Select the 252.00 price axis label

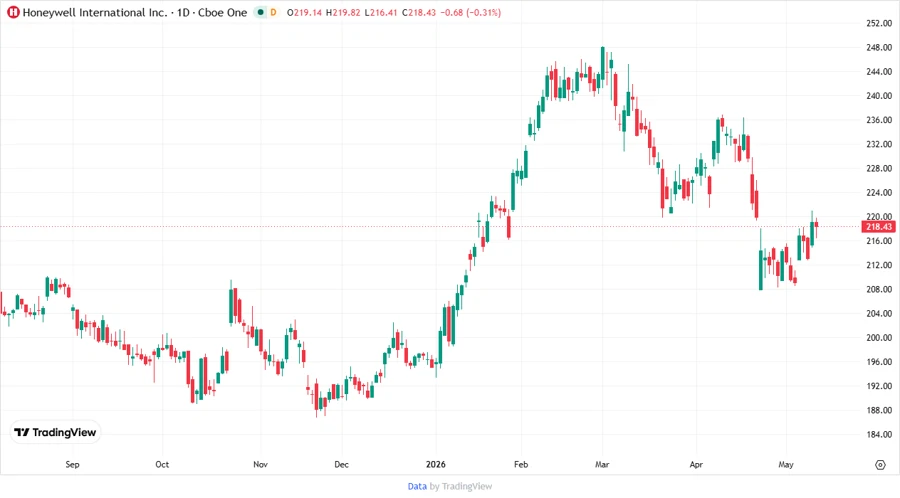coord(879,23)
